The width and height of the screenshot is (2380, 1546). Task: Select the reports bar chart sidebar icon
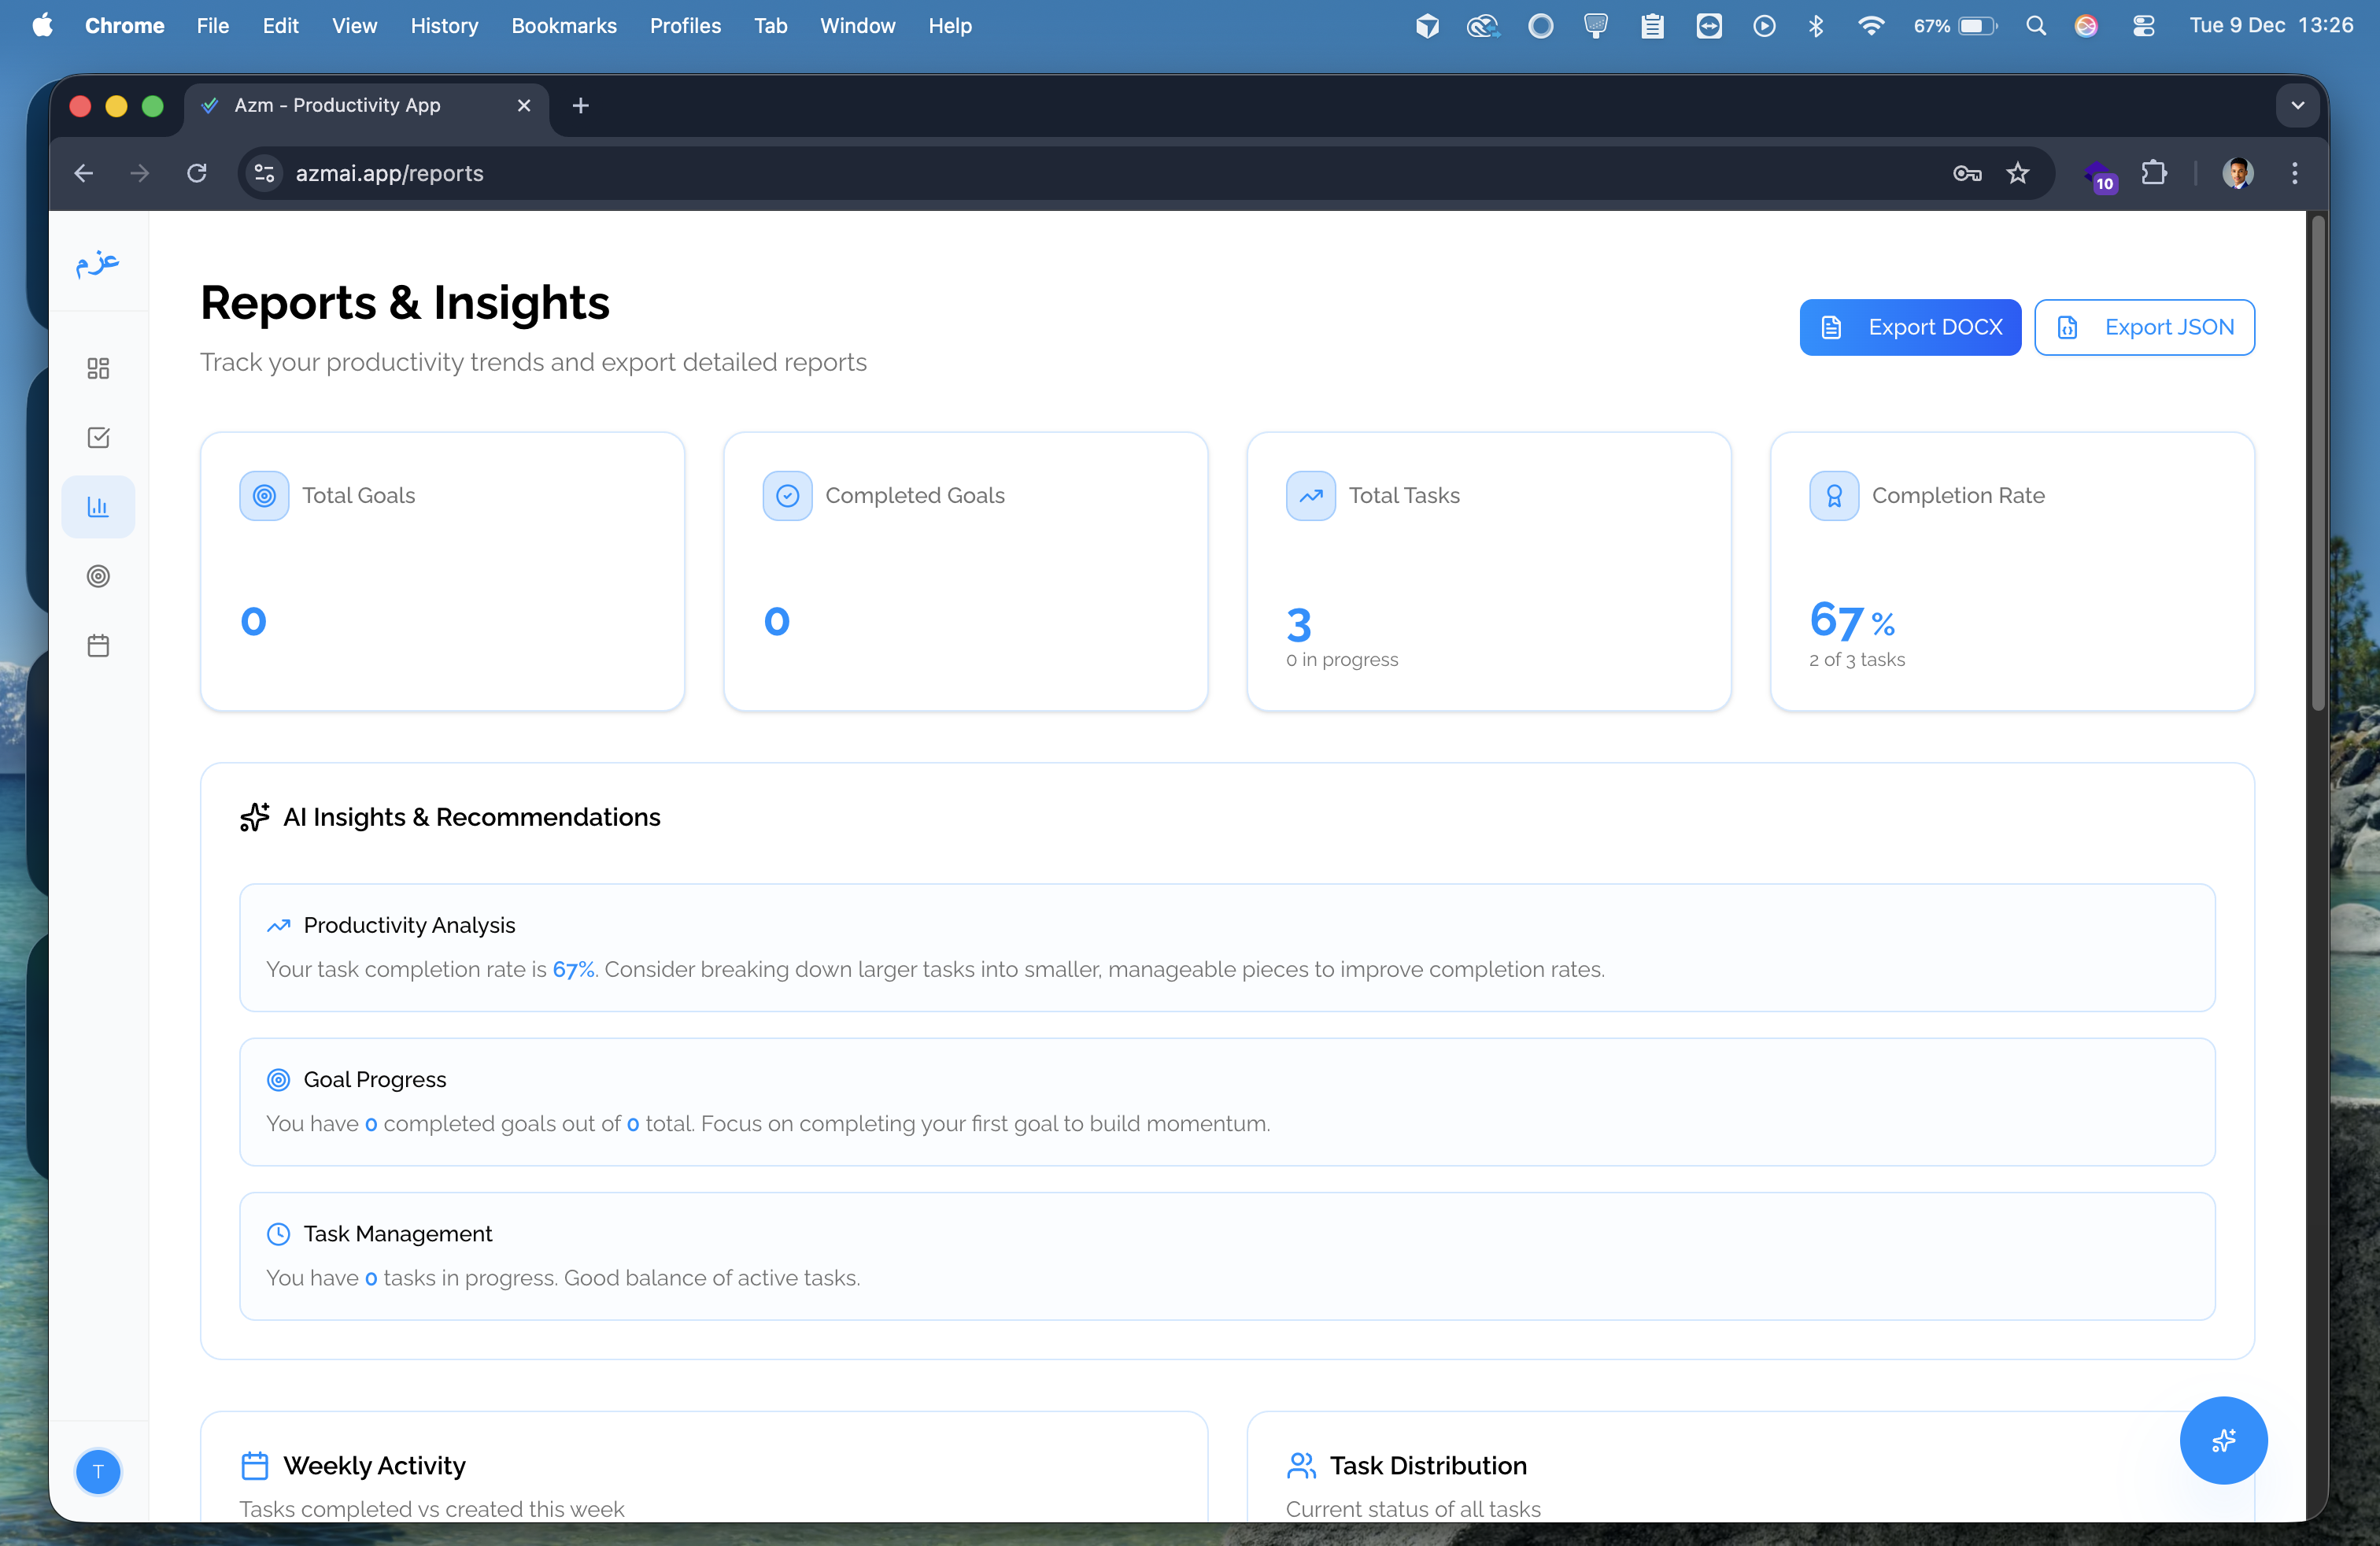pos(98,507)
